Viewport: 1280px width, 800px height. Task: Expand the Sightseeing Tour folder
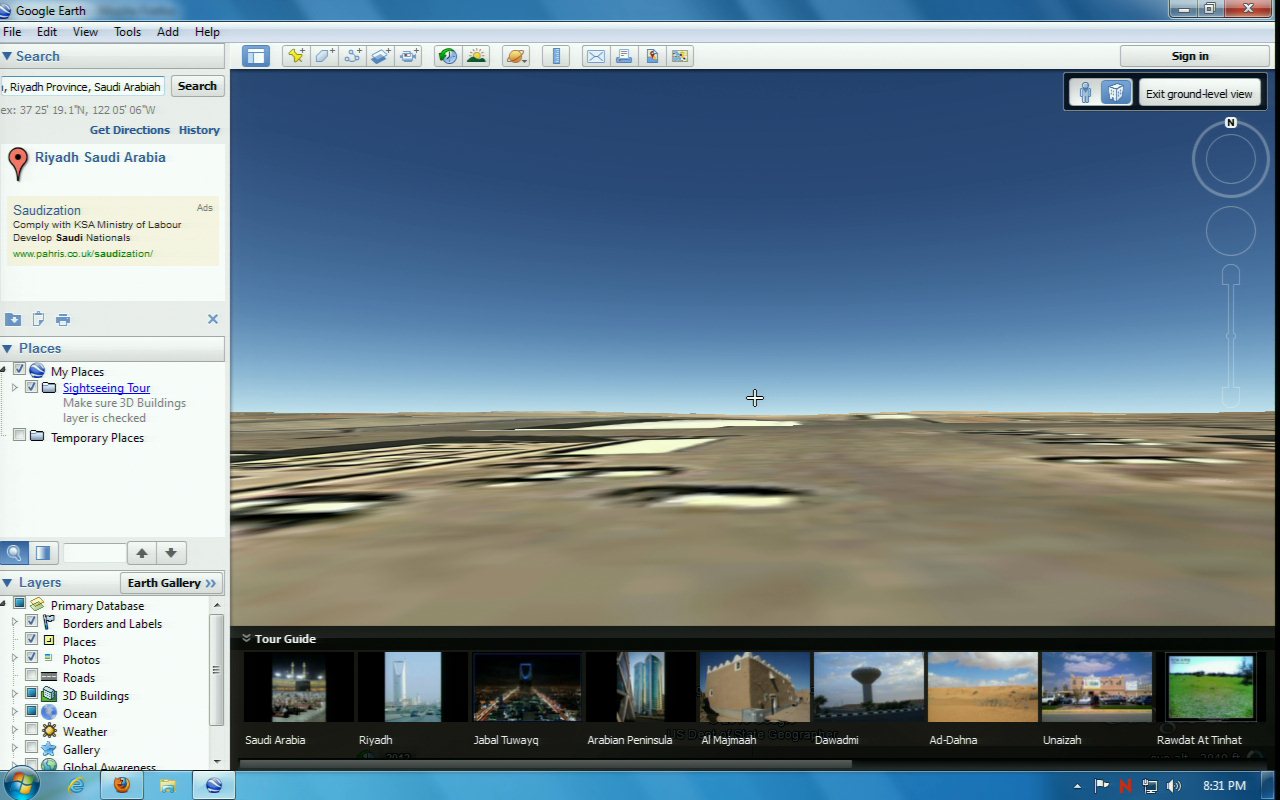(15, 388)
